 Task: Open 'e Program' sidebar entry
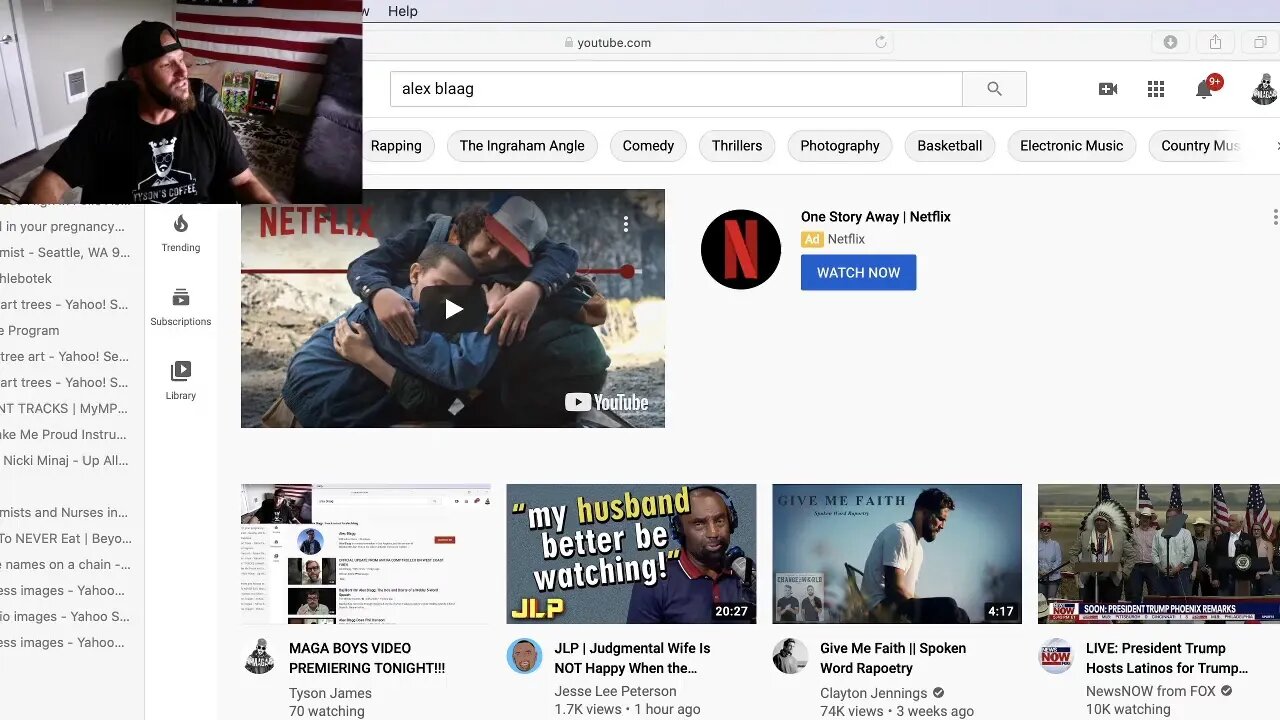30,330
